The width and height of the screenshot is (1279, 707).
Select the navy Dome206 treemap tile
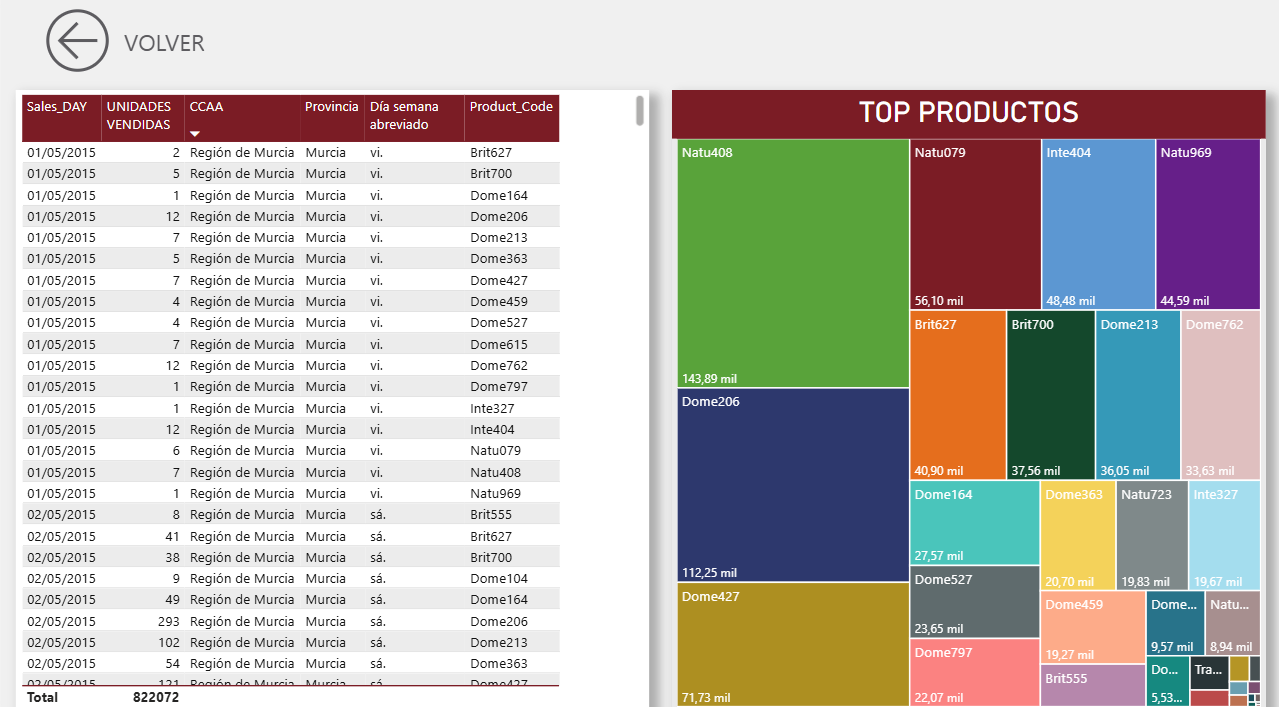coord(792,485)
